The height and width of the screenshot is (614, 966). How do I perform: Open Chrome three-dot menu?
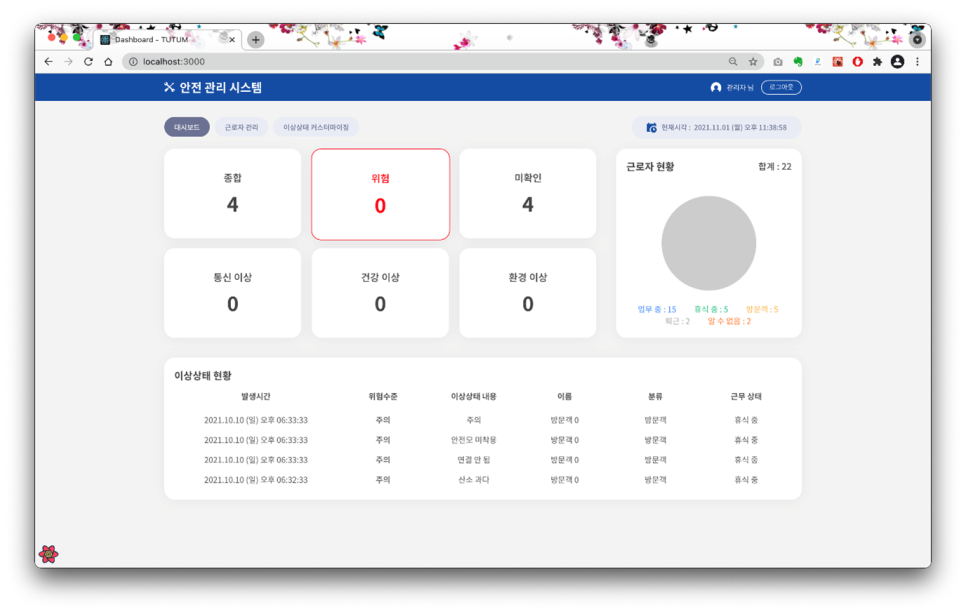point(917,62)
